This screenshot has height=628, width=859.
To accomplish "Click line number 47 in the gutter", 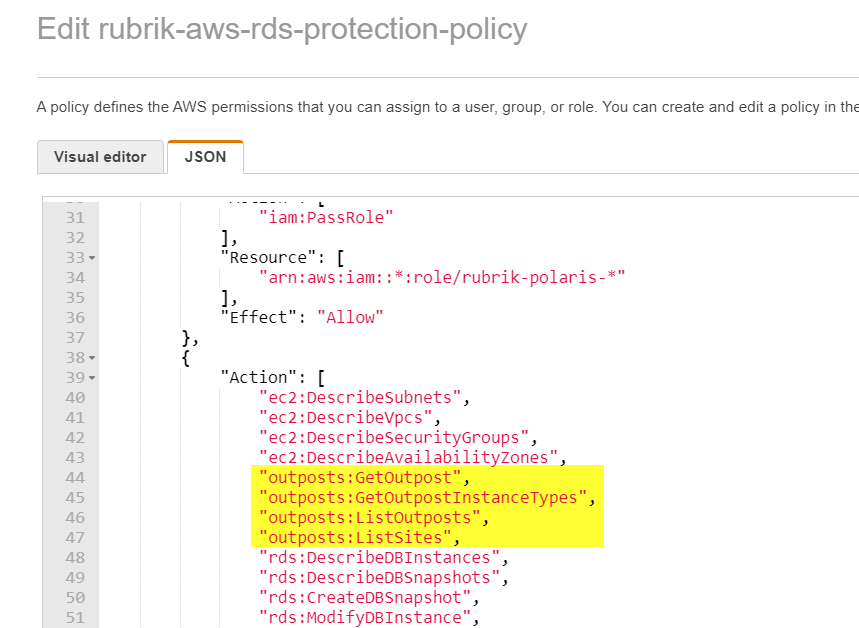I will 76,538.
